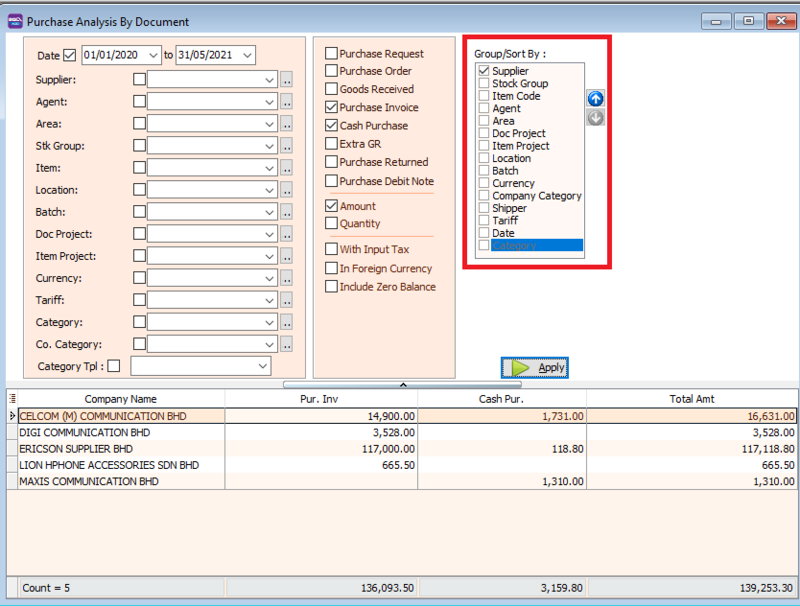Move group field down with grey down arrow

595,118
